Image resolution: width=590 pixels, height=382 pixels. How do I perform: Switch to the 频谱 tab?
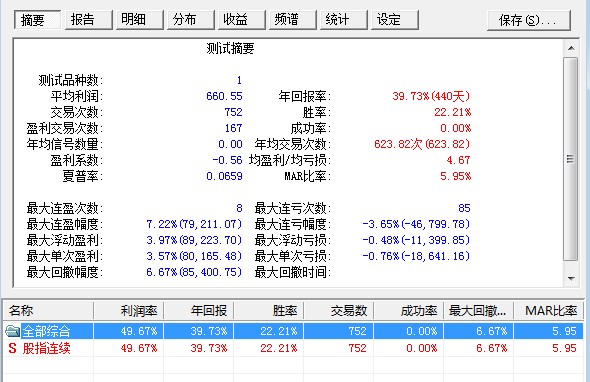(293, 20)
